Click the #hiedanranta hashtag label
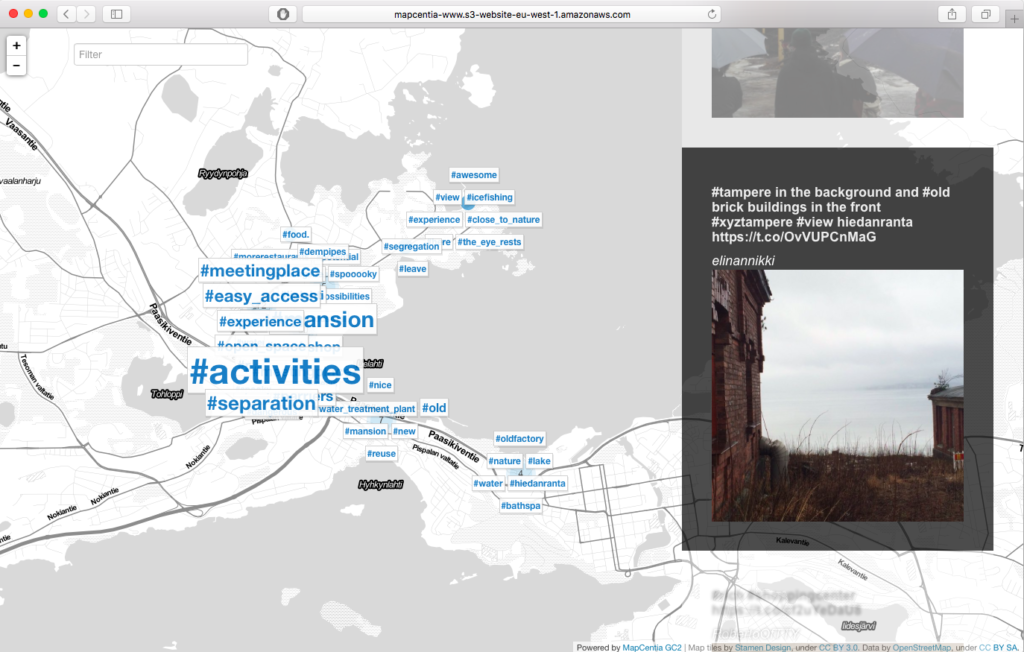The width and height of the screenshot is (1024, 652). [537, 483]
